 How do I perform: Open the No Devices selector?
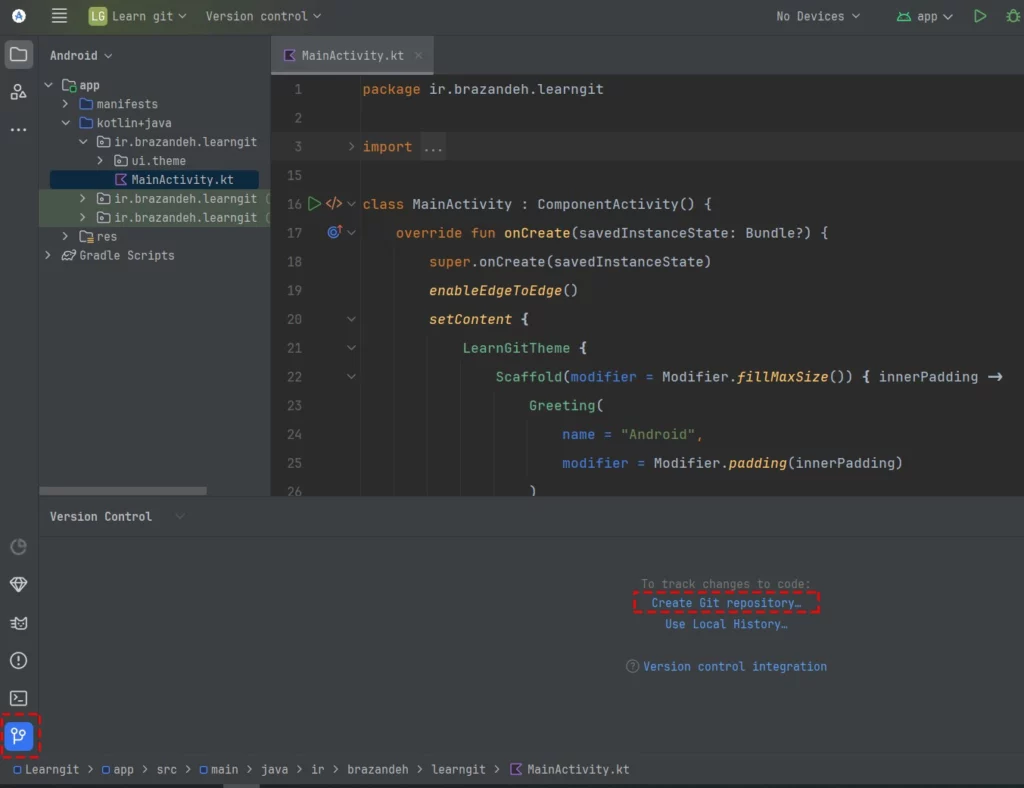coord(818,16)
